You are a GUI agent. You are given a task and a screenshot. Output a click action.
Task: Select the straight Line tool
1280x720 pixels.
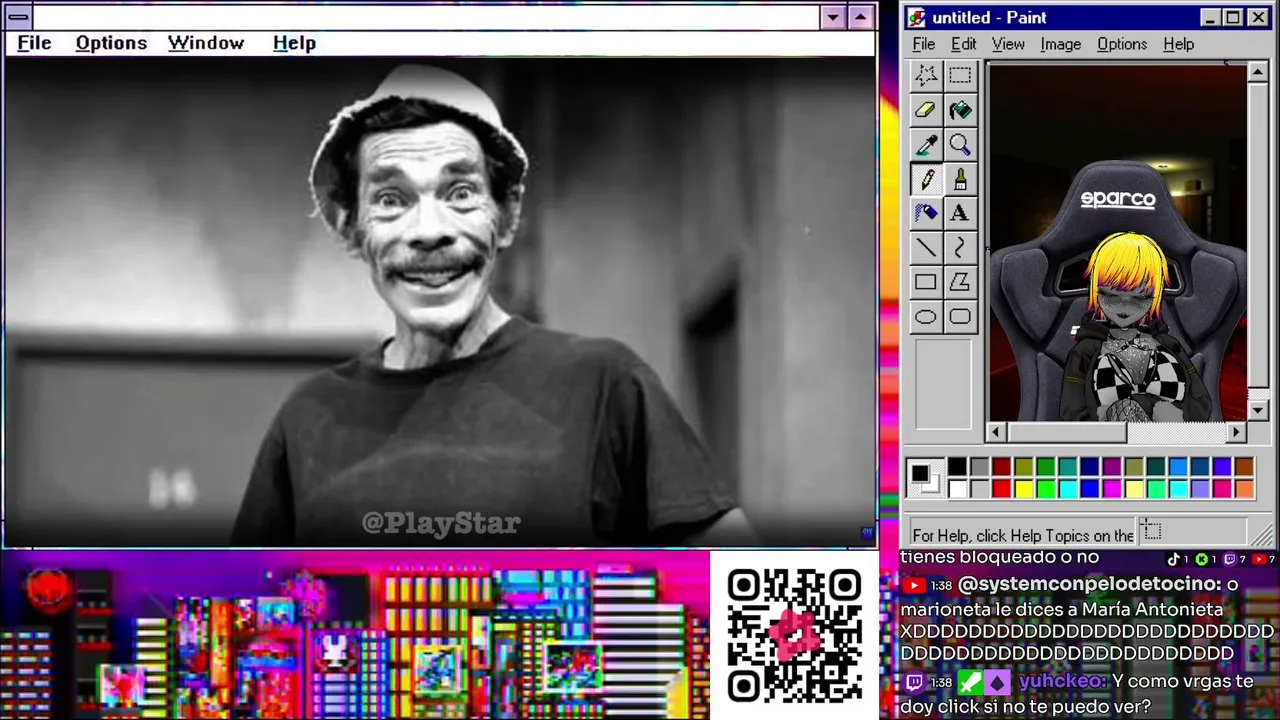(926, 248)
